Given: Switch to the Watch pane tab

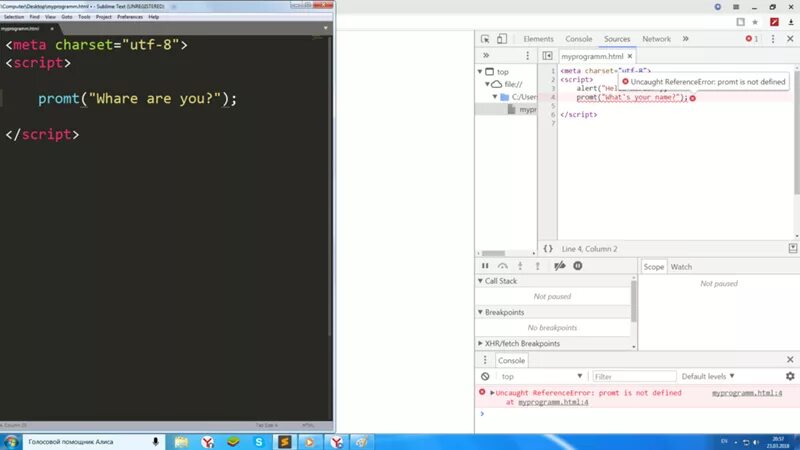Looking at the screenshot, I should (x=681, y=267).
